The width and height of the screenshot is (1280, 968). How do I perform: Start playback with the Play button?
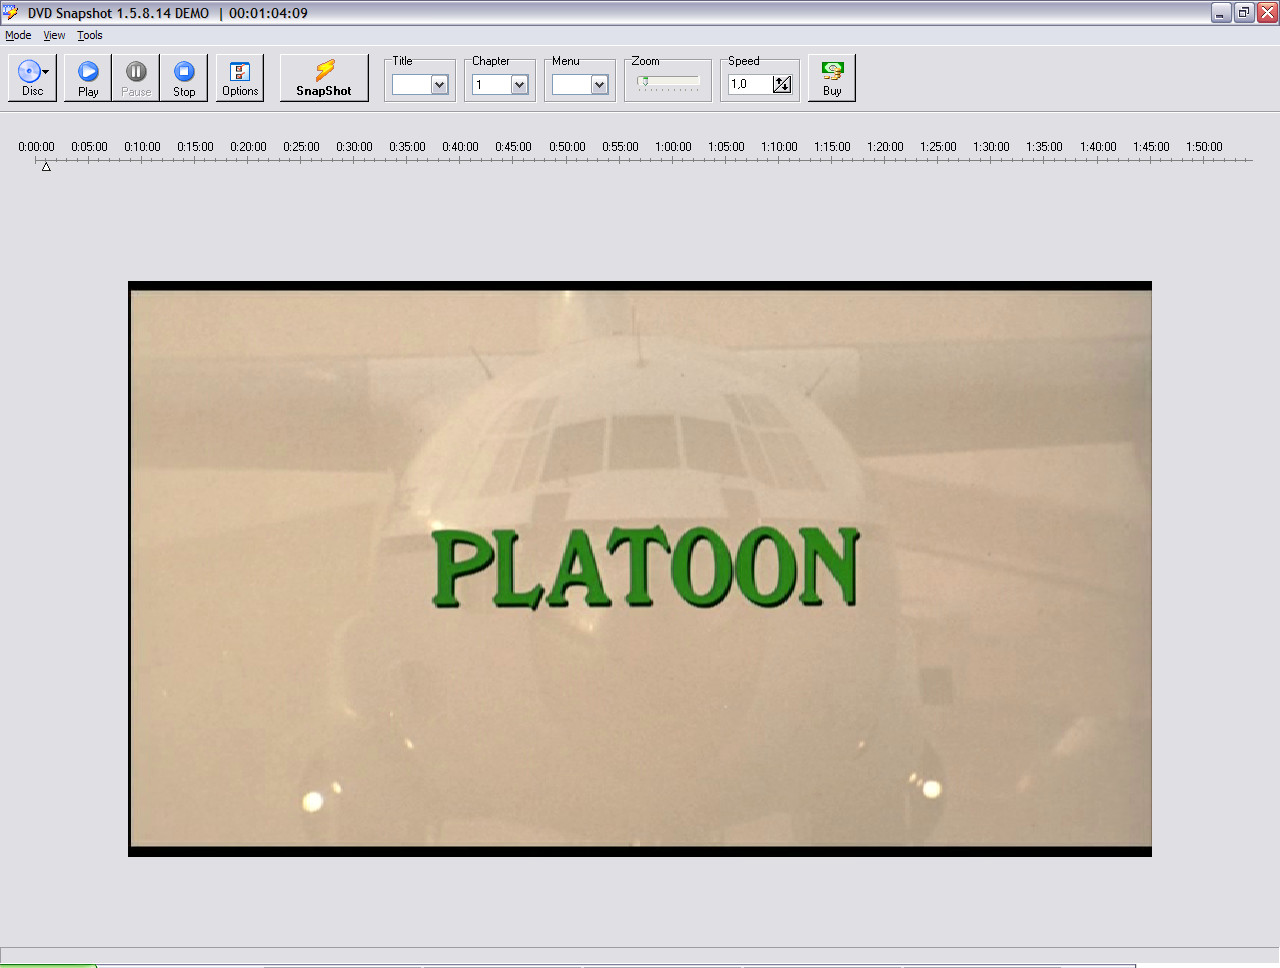[88, 78]
